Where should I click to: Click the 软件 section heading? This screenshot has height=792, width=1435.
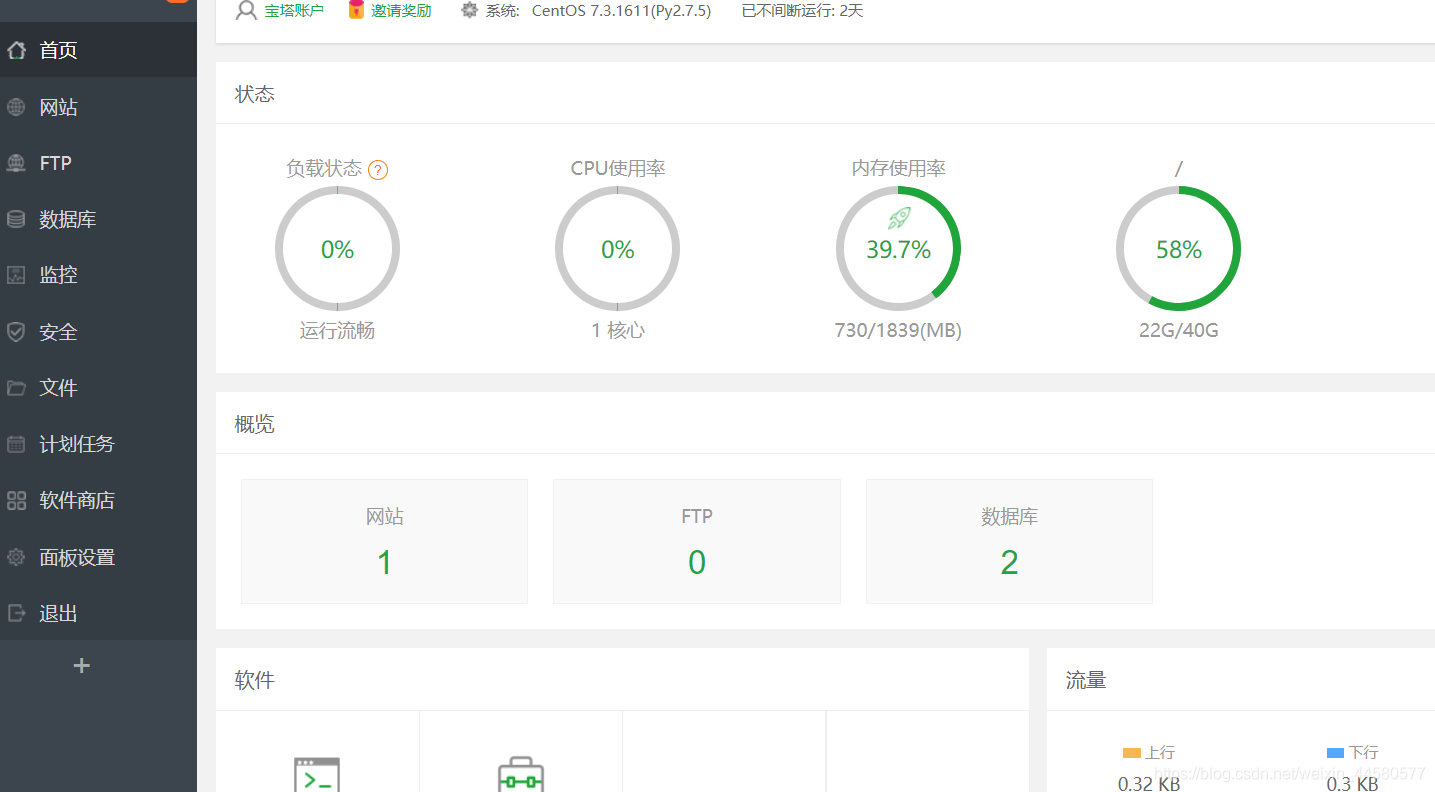(254, 680)
